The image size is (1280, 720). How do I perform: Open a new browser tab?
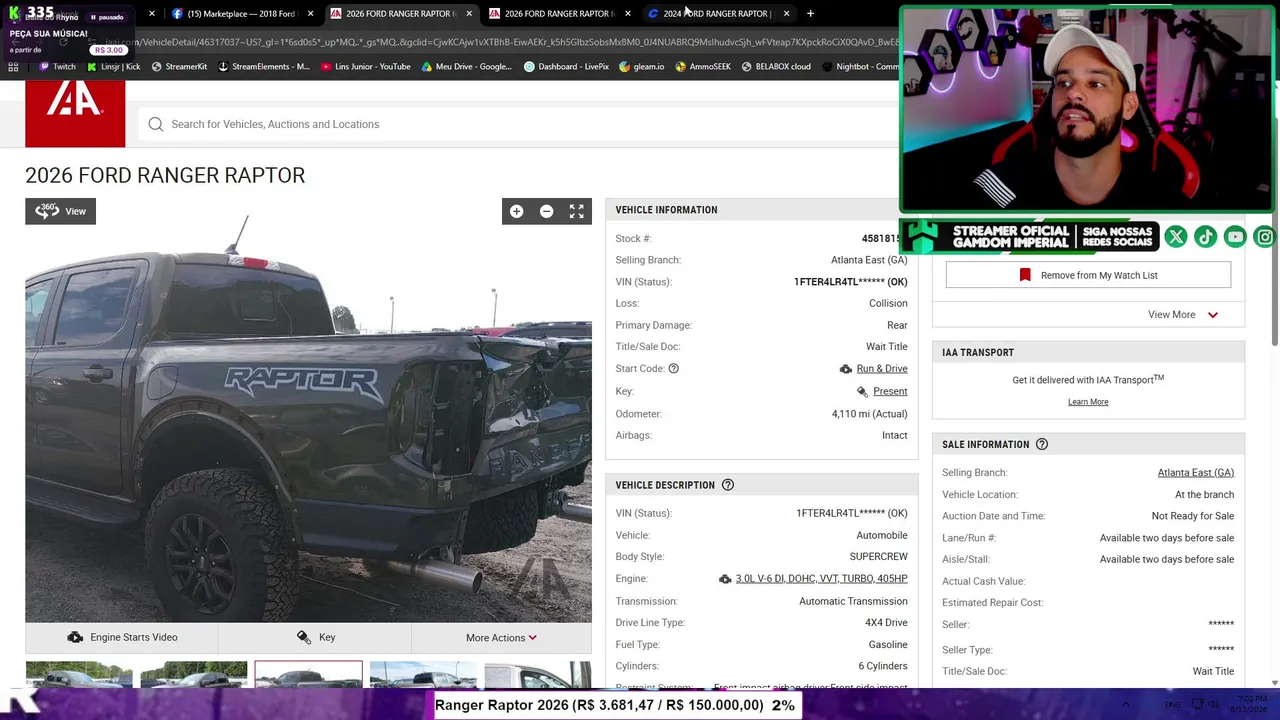pos(810,14)
